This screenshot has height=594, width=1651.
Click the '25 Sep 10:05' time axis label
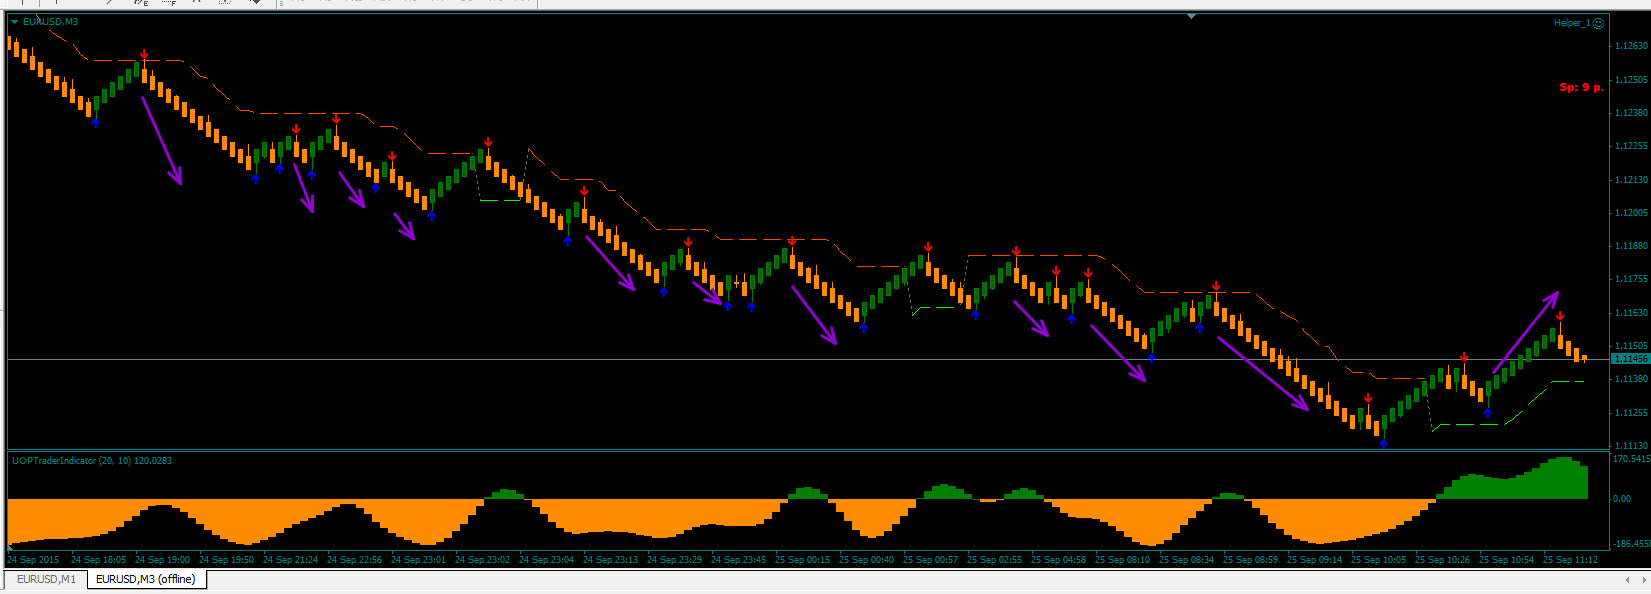click(x=1378, y=560)
